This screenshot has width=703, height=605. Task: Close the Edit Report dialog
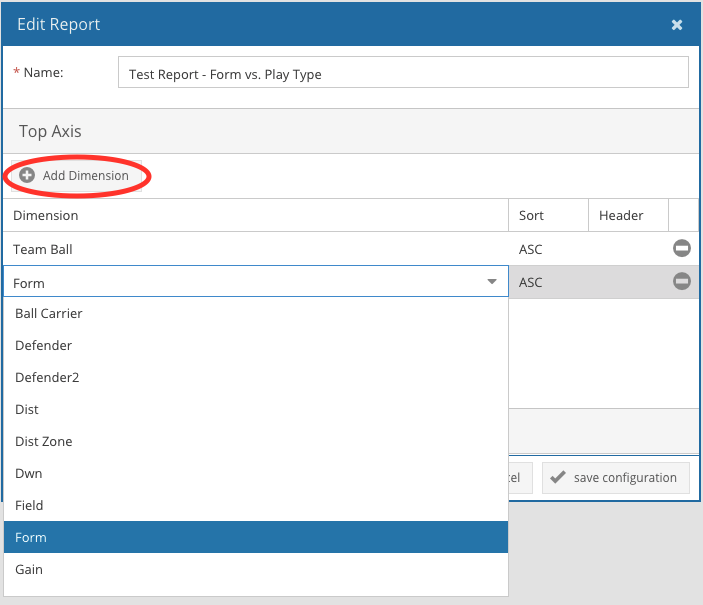677,25
